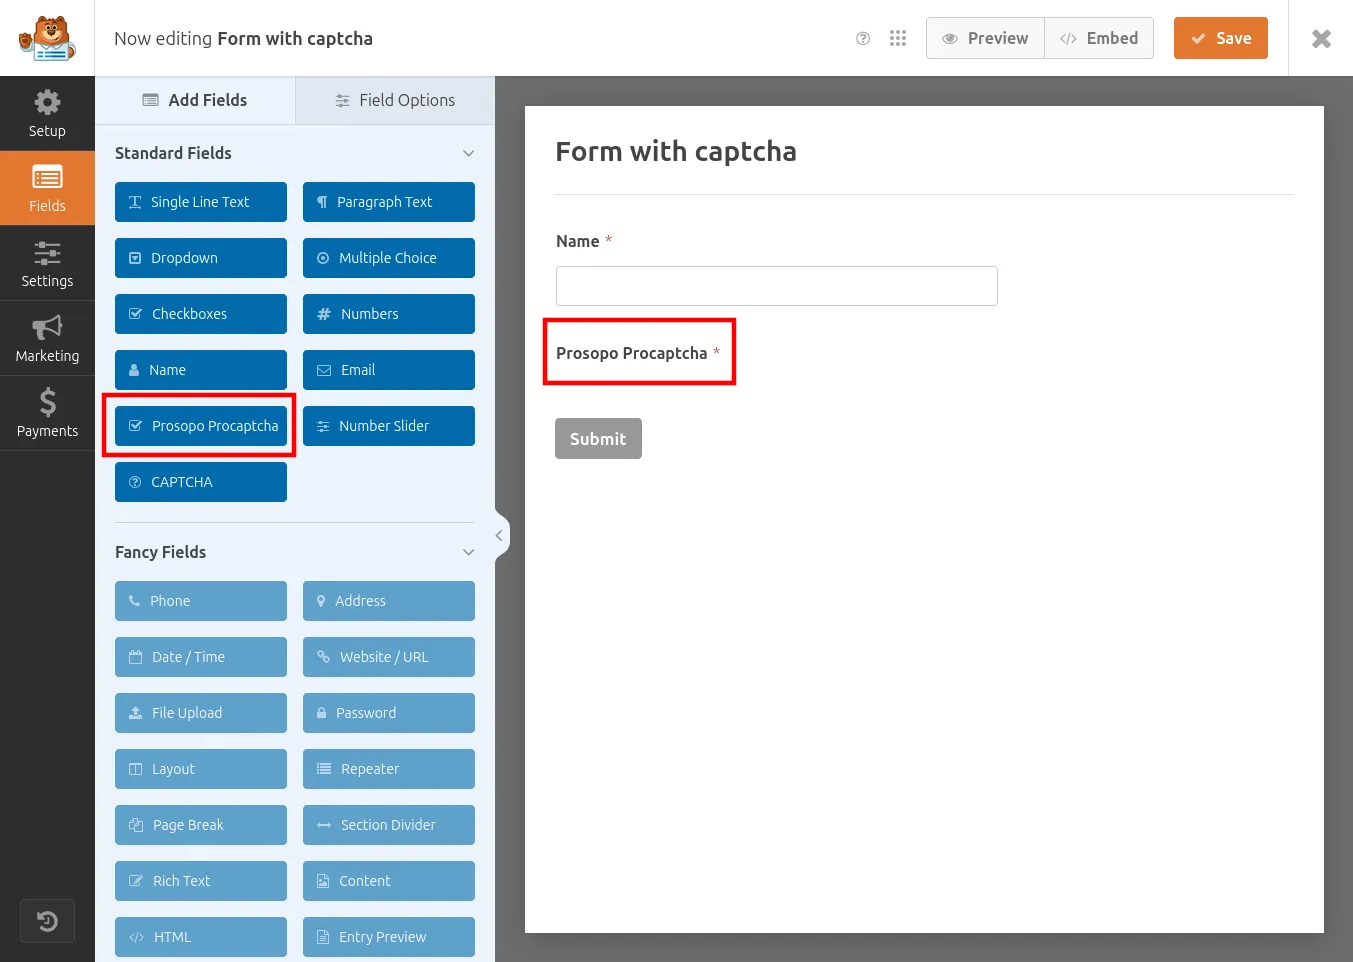Add a Multiple Choice field
The width and height of the screenshot is (1353, 962).
389,258
